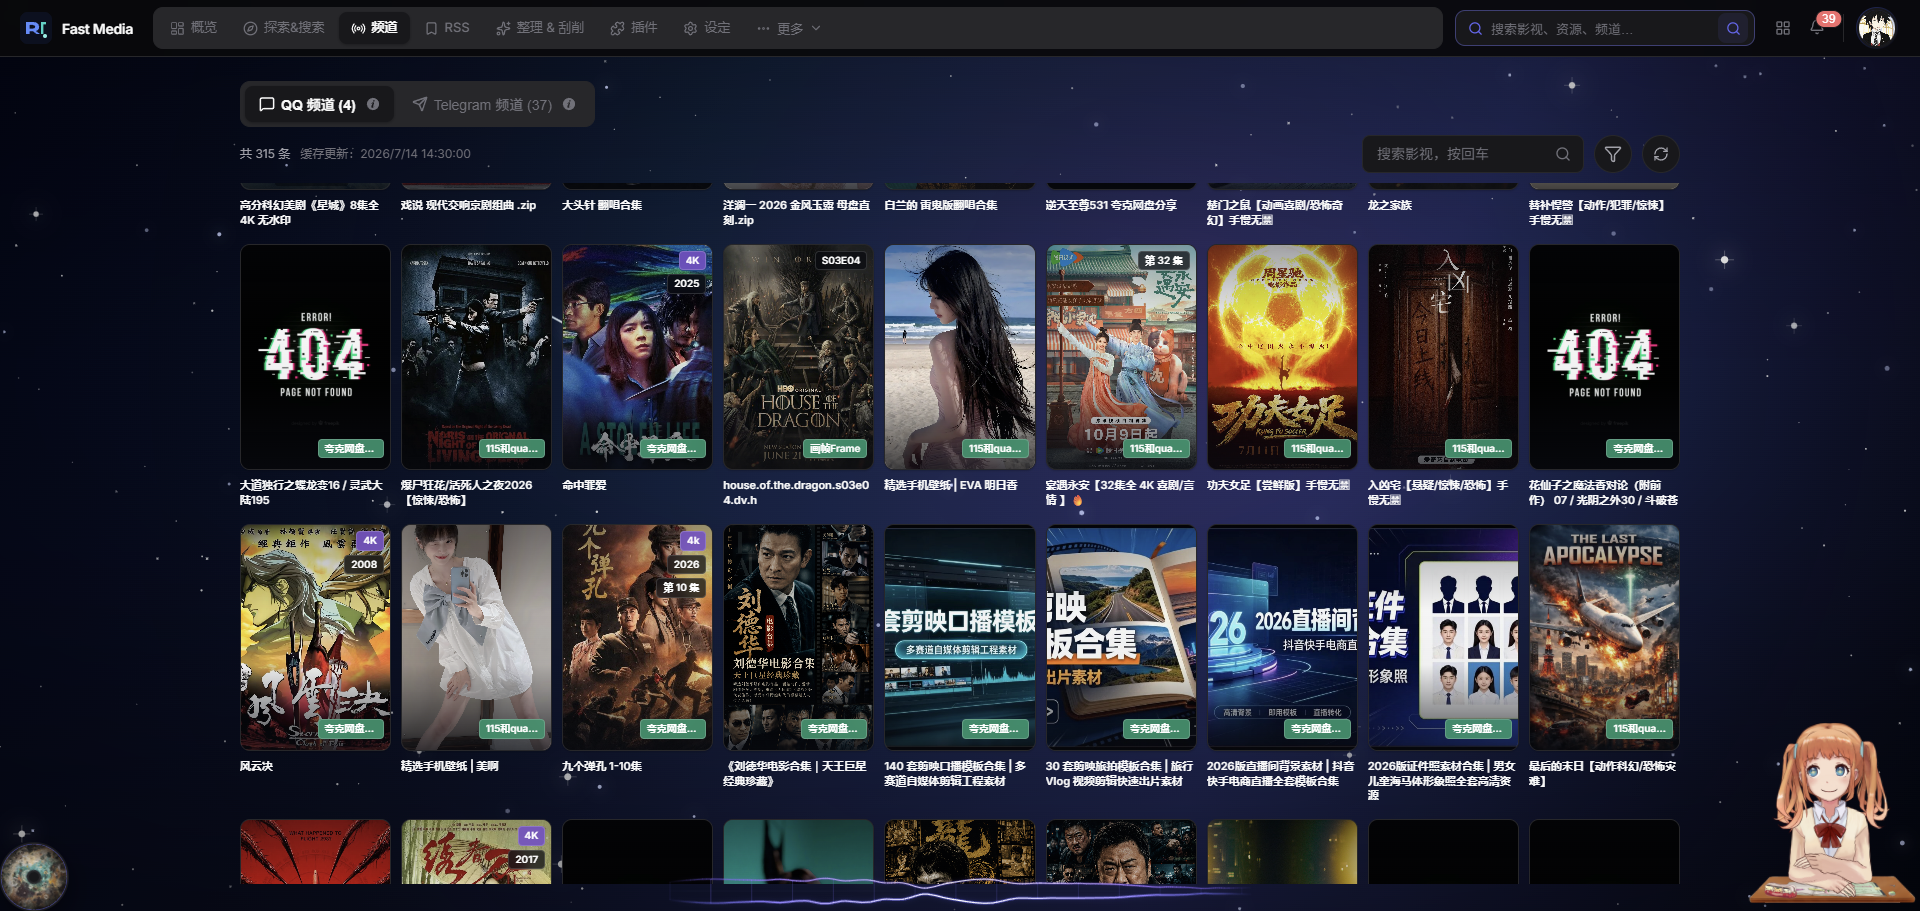Open the 设定 settings menu
This screenshot has height=911, width=1920.
[707, 28]
